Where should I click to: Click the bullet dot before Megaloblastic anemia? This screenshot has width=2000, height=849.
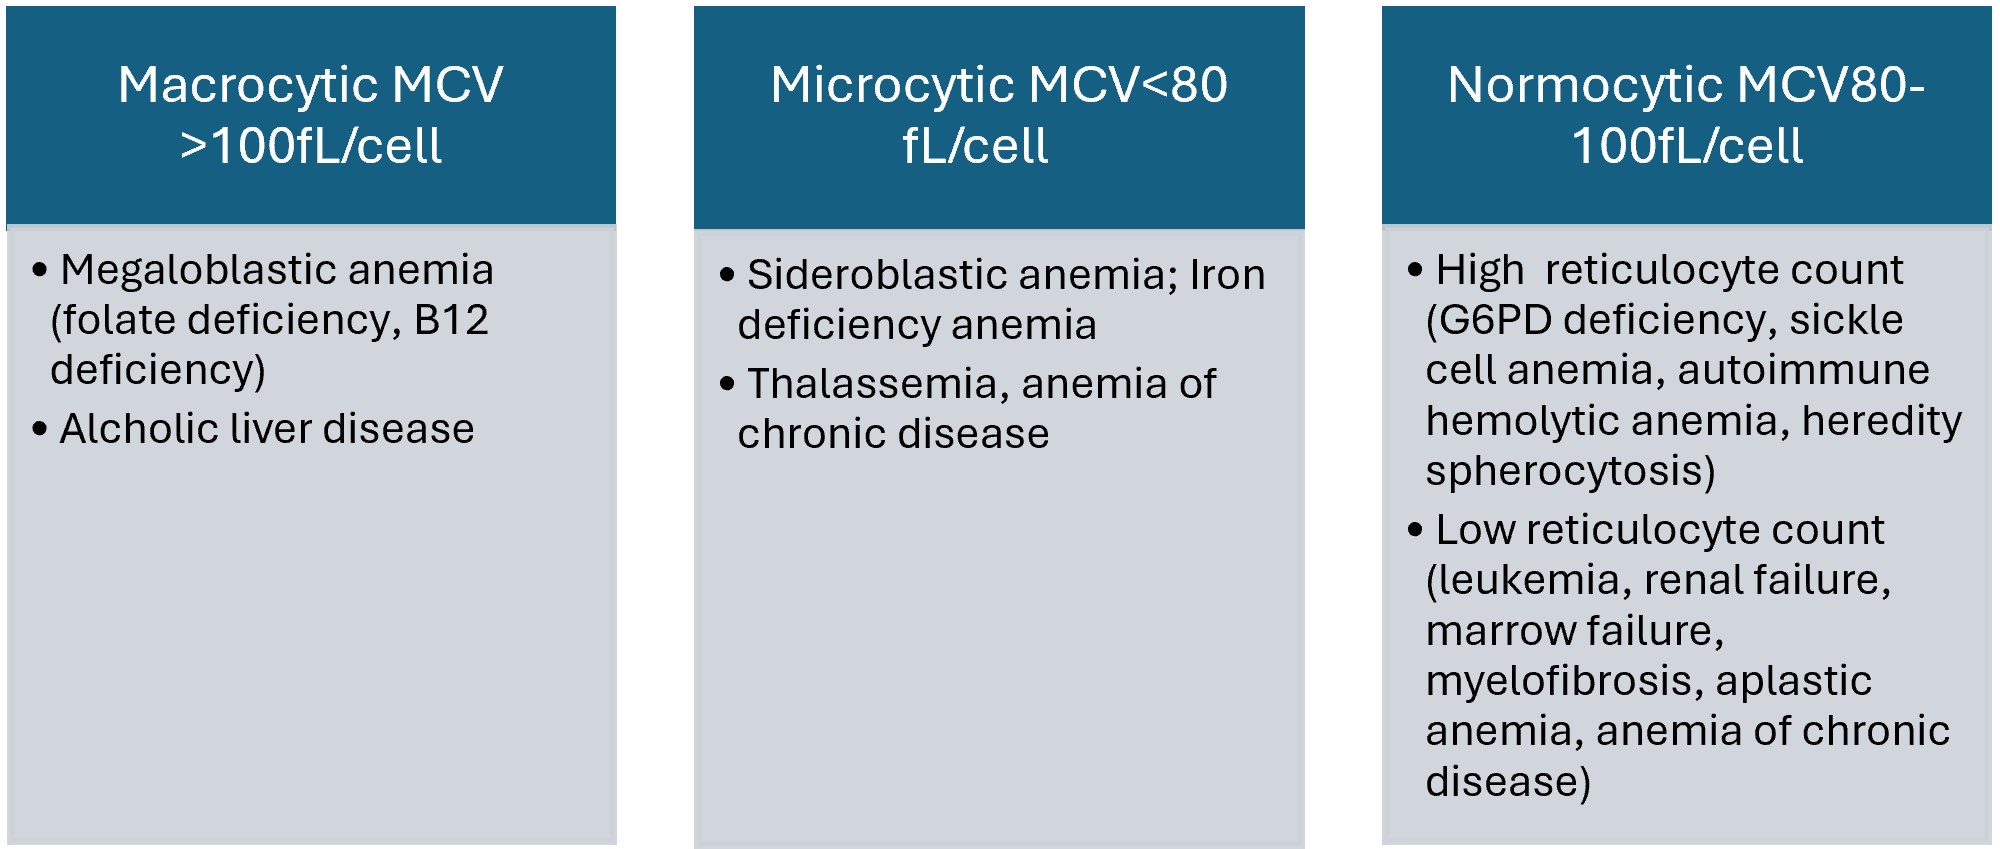pos(40,270)
